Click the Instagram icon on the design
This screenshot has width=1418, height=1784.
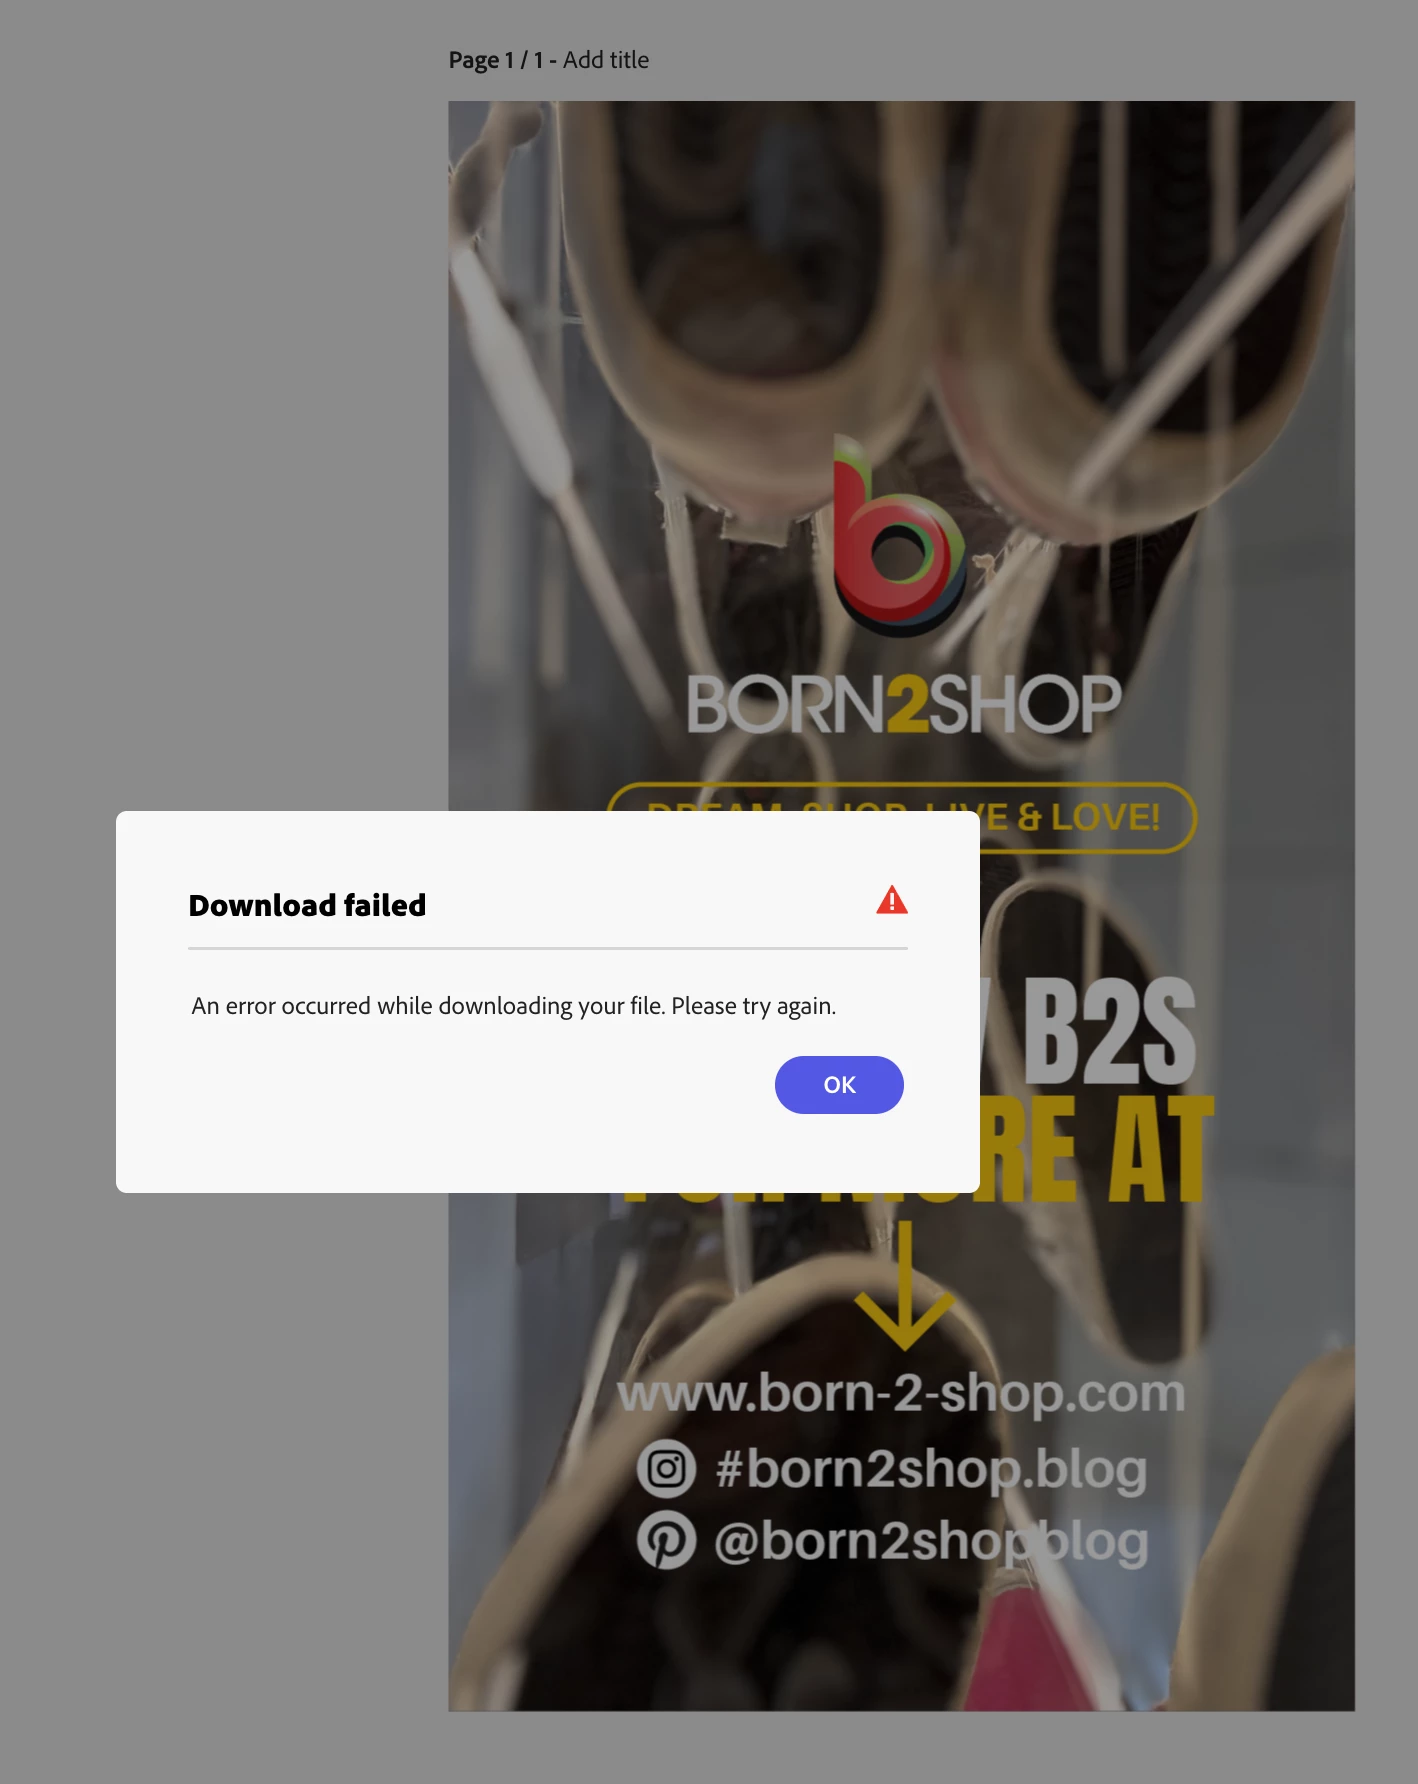coord(666,1469)
